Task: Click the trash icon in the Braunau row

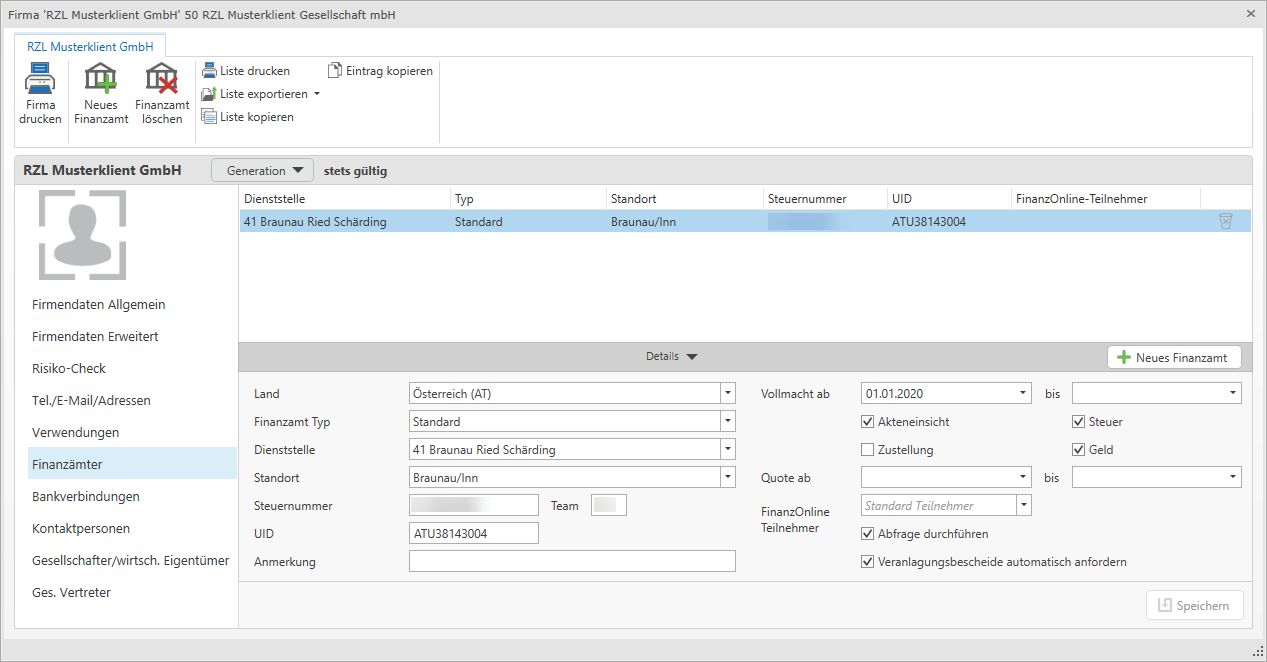Action: click(1225, 222)
